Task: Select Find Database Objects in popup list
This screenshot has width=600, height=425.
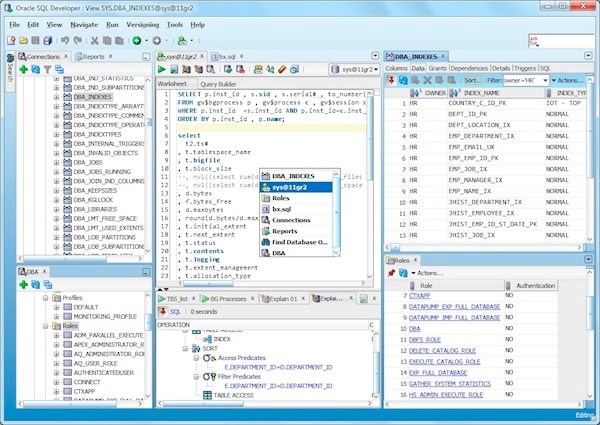Action: 300,242
